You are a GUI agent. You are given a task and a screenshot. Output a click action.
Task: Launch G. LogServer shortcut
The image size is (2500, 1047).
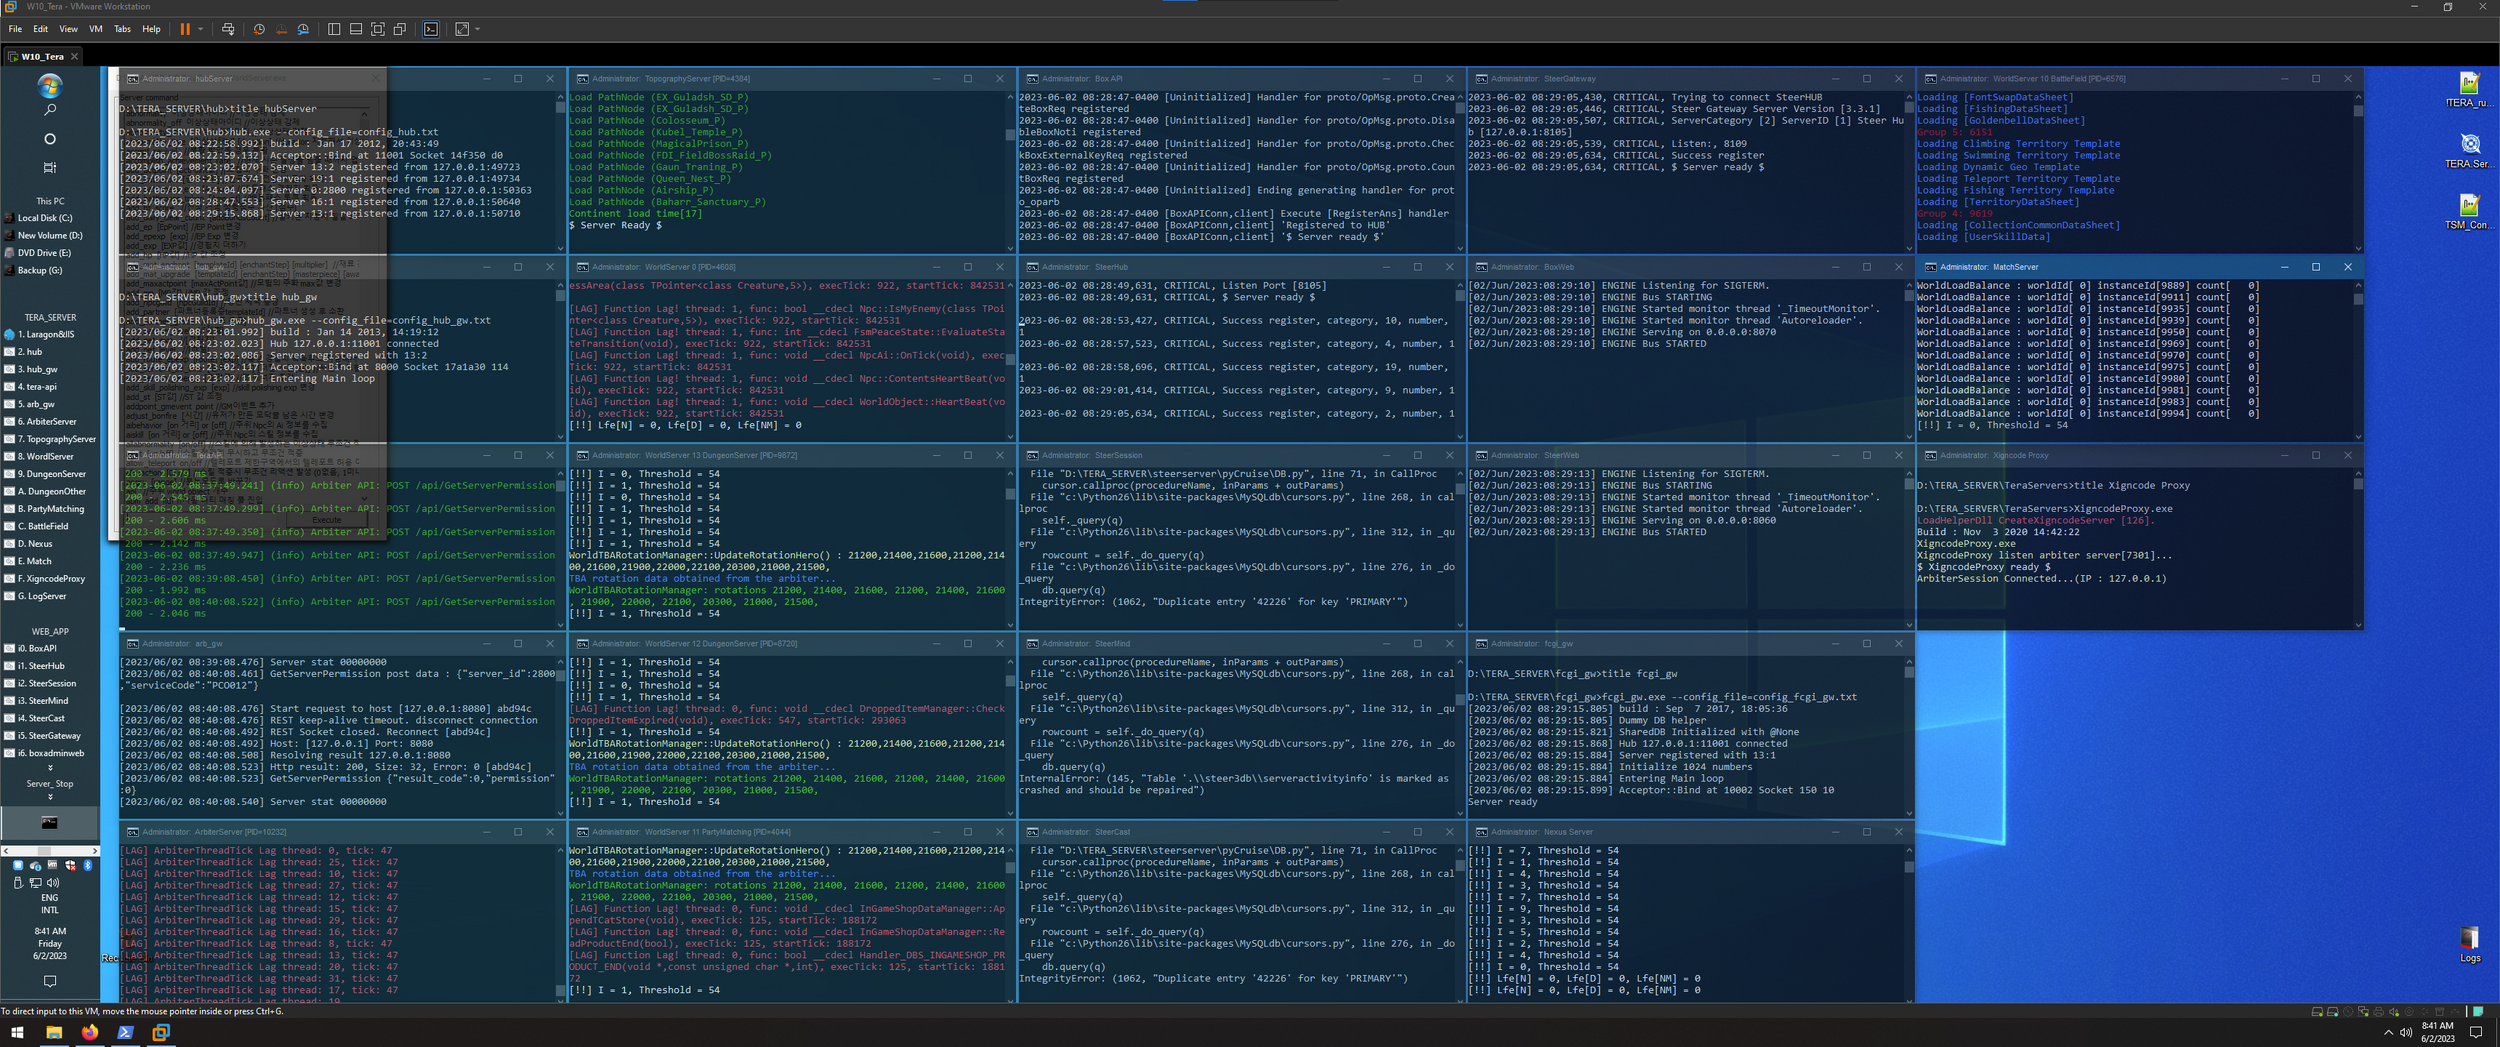pyautogui.click(x=37, y=596)
